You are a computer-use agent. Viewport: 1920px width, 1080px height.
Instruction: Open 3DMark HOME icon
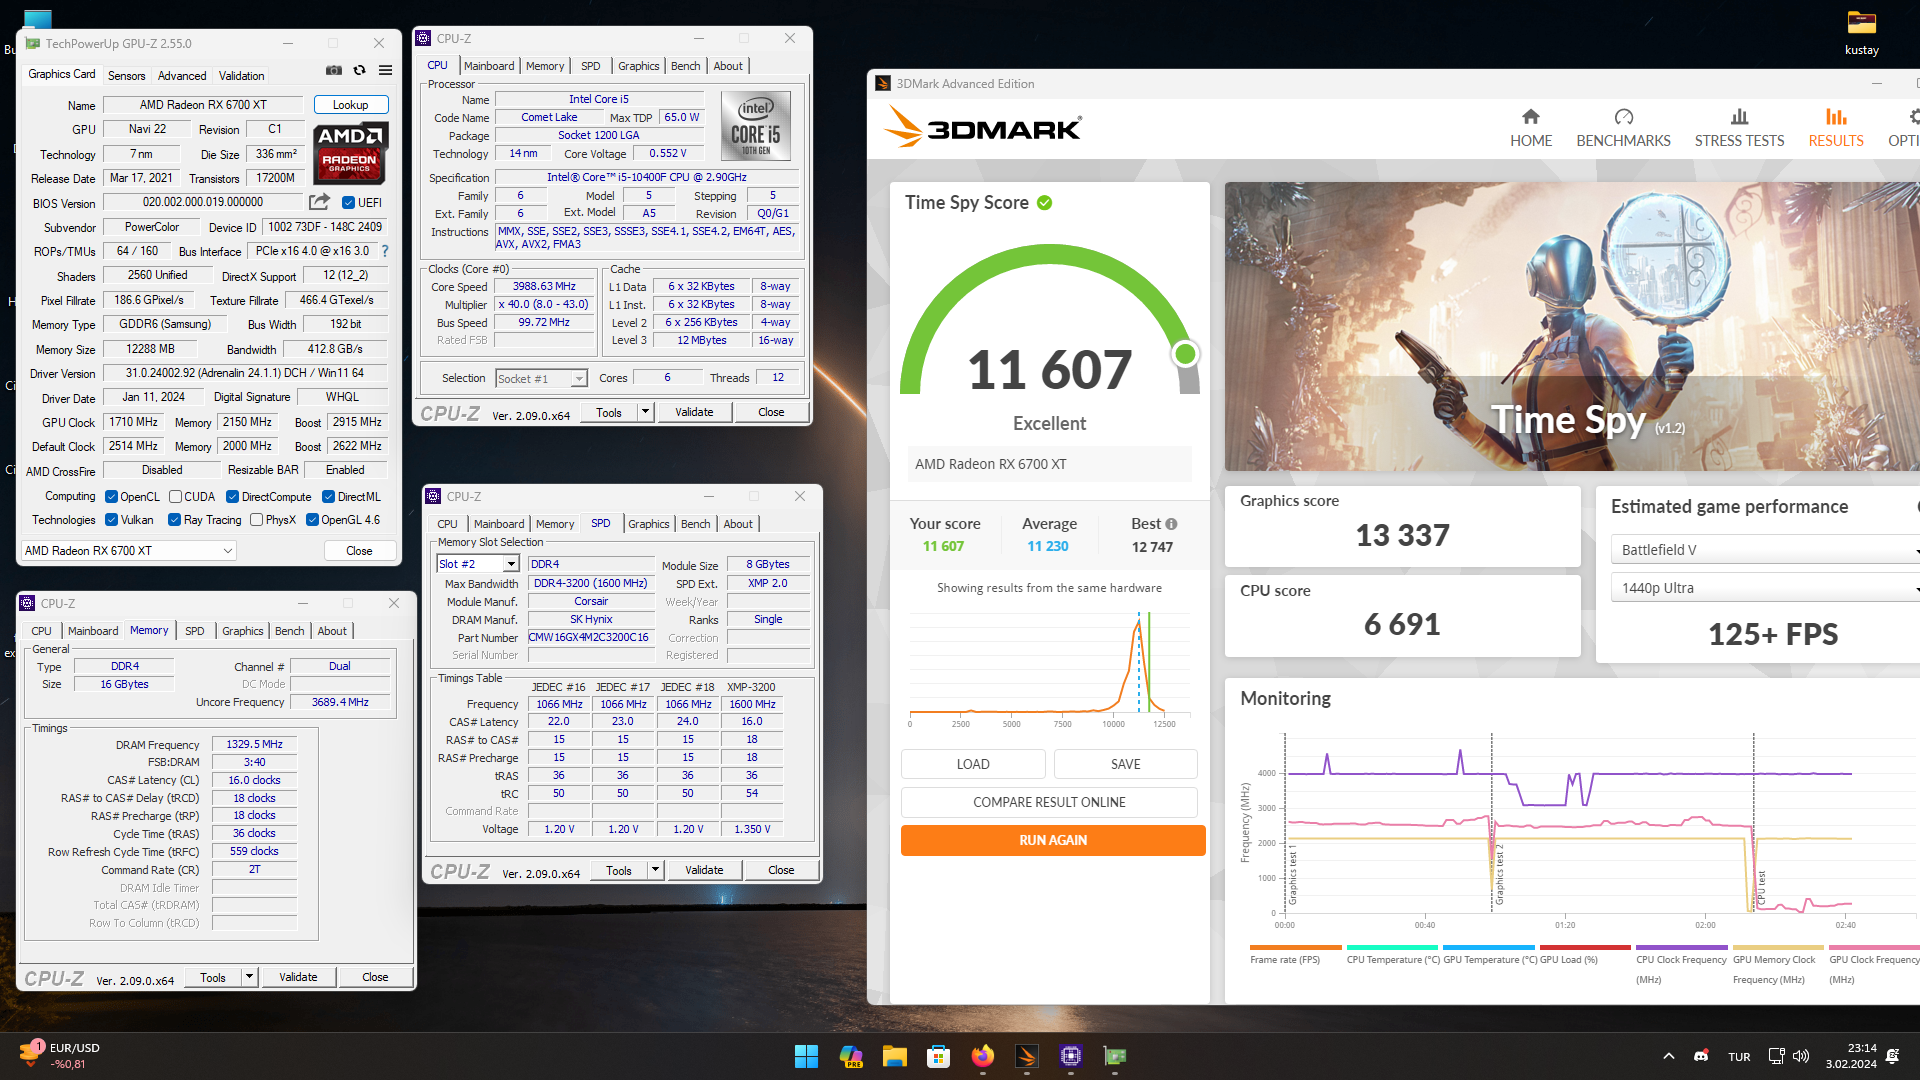(1531, 128)
